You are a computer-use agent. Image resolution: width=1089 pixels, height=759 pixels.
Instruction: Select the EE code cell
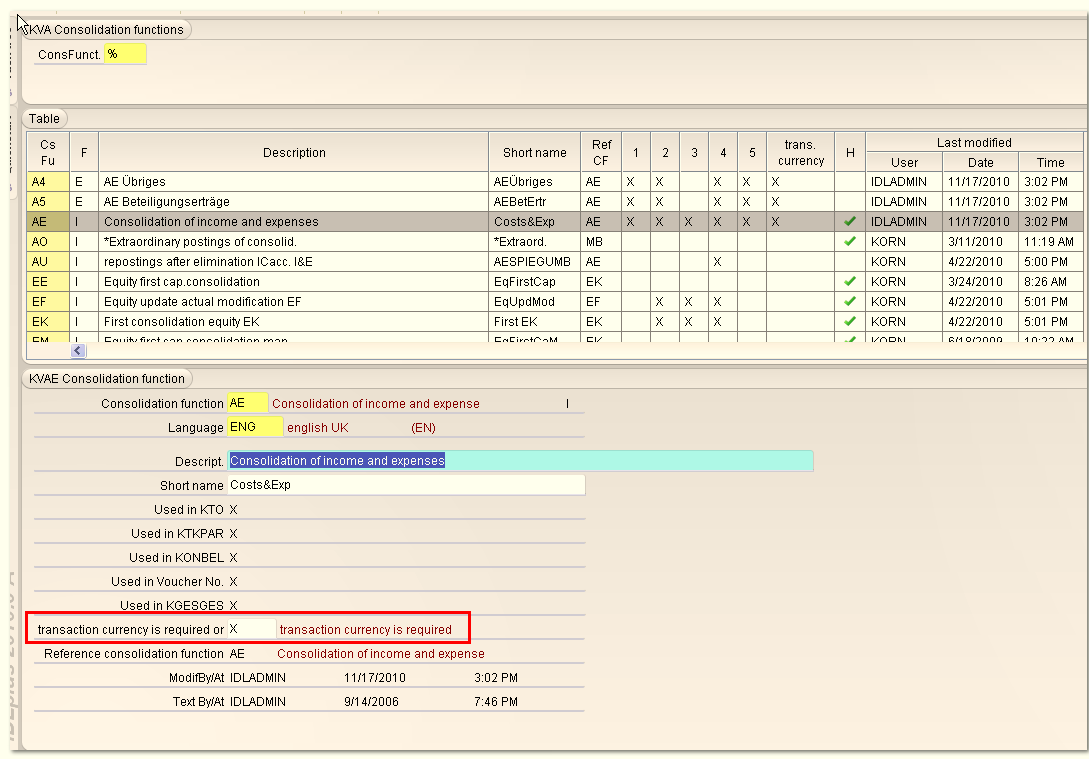(48, 282)
